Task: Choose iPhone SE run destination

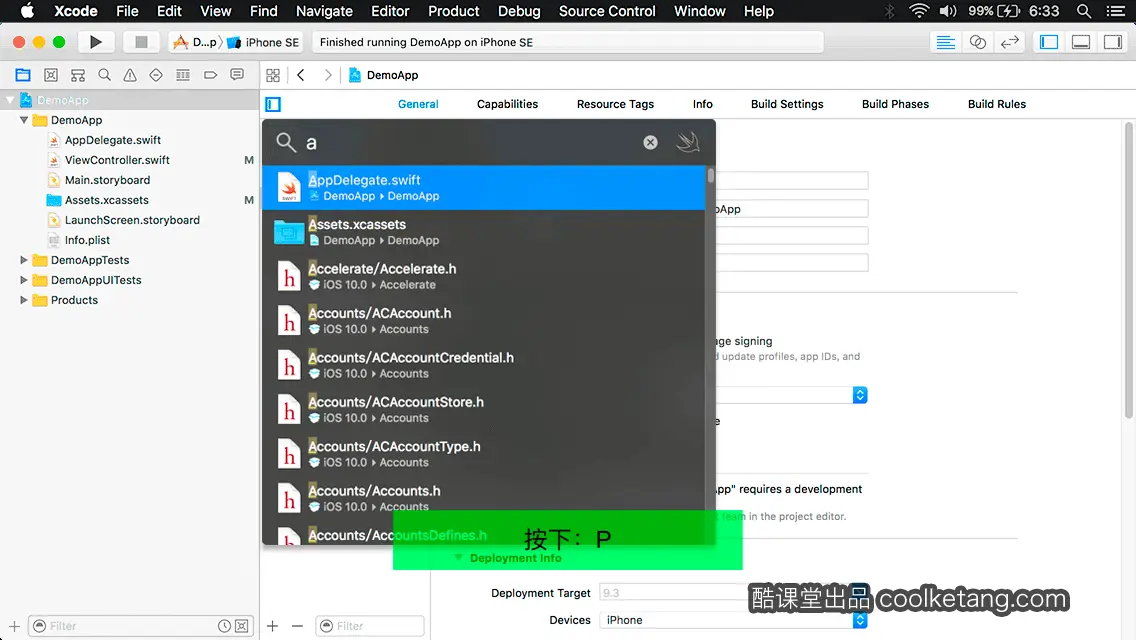Action: point(264,42)
